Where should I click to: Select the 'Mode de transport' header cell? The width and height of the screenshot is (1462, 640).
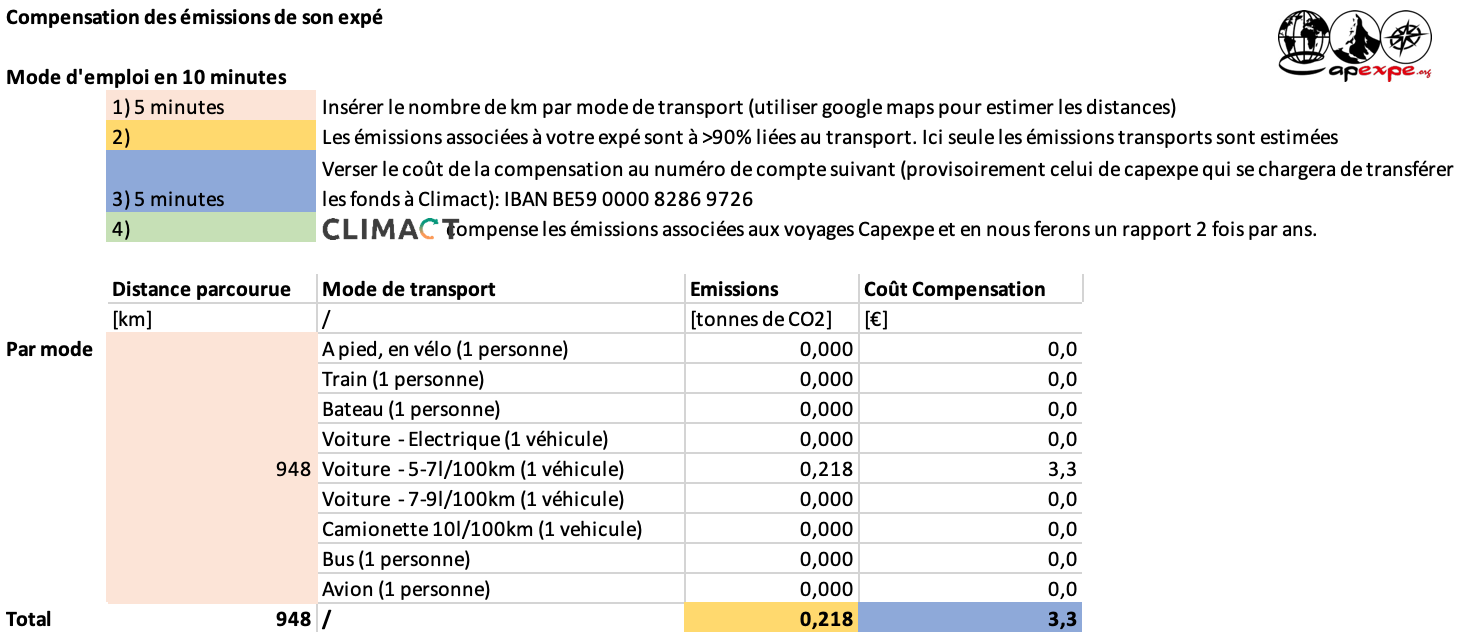click(500, 289)
